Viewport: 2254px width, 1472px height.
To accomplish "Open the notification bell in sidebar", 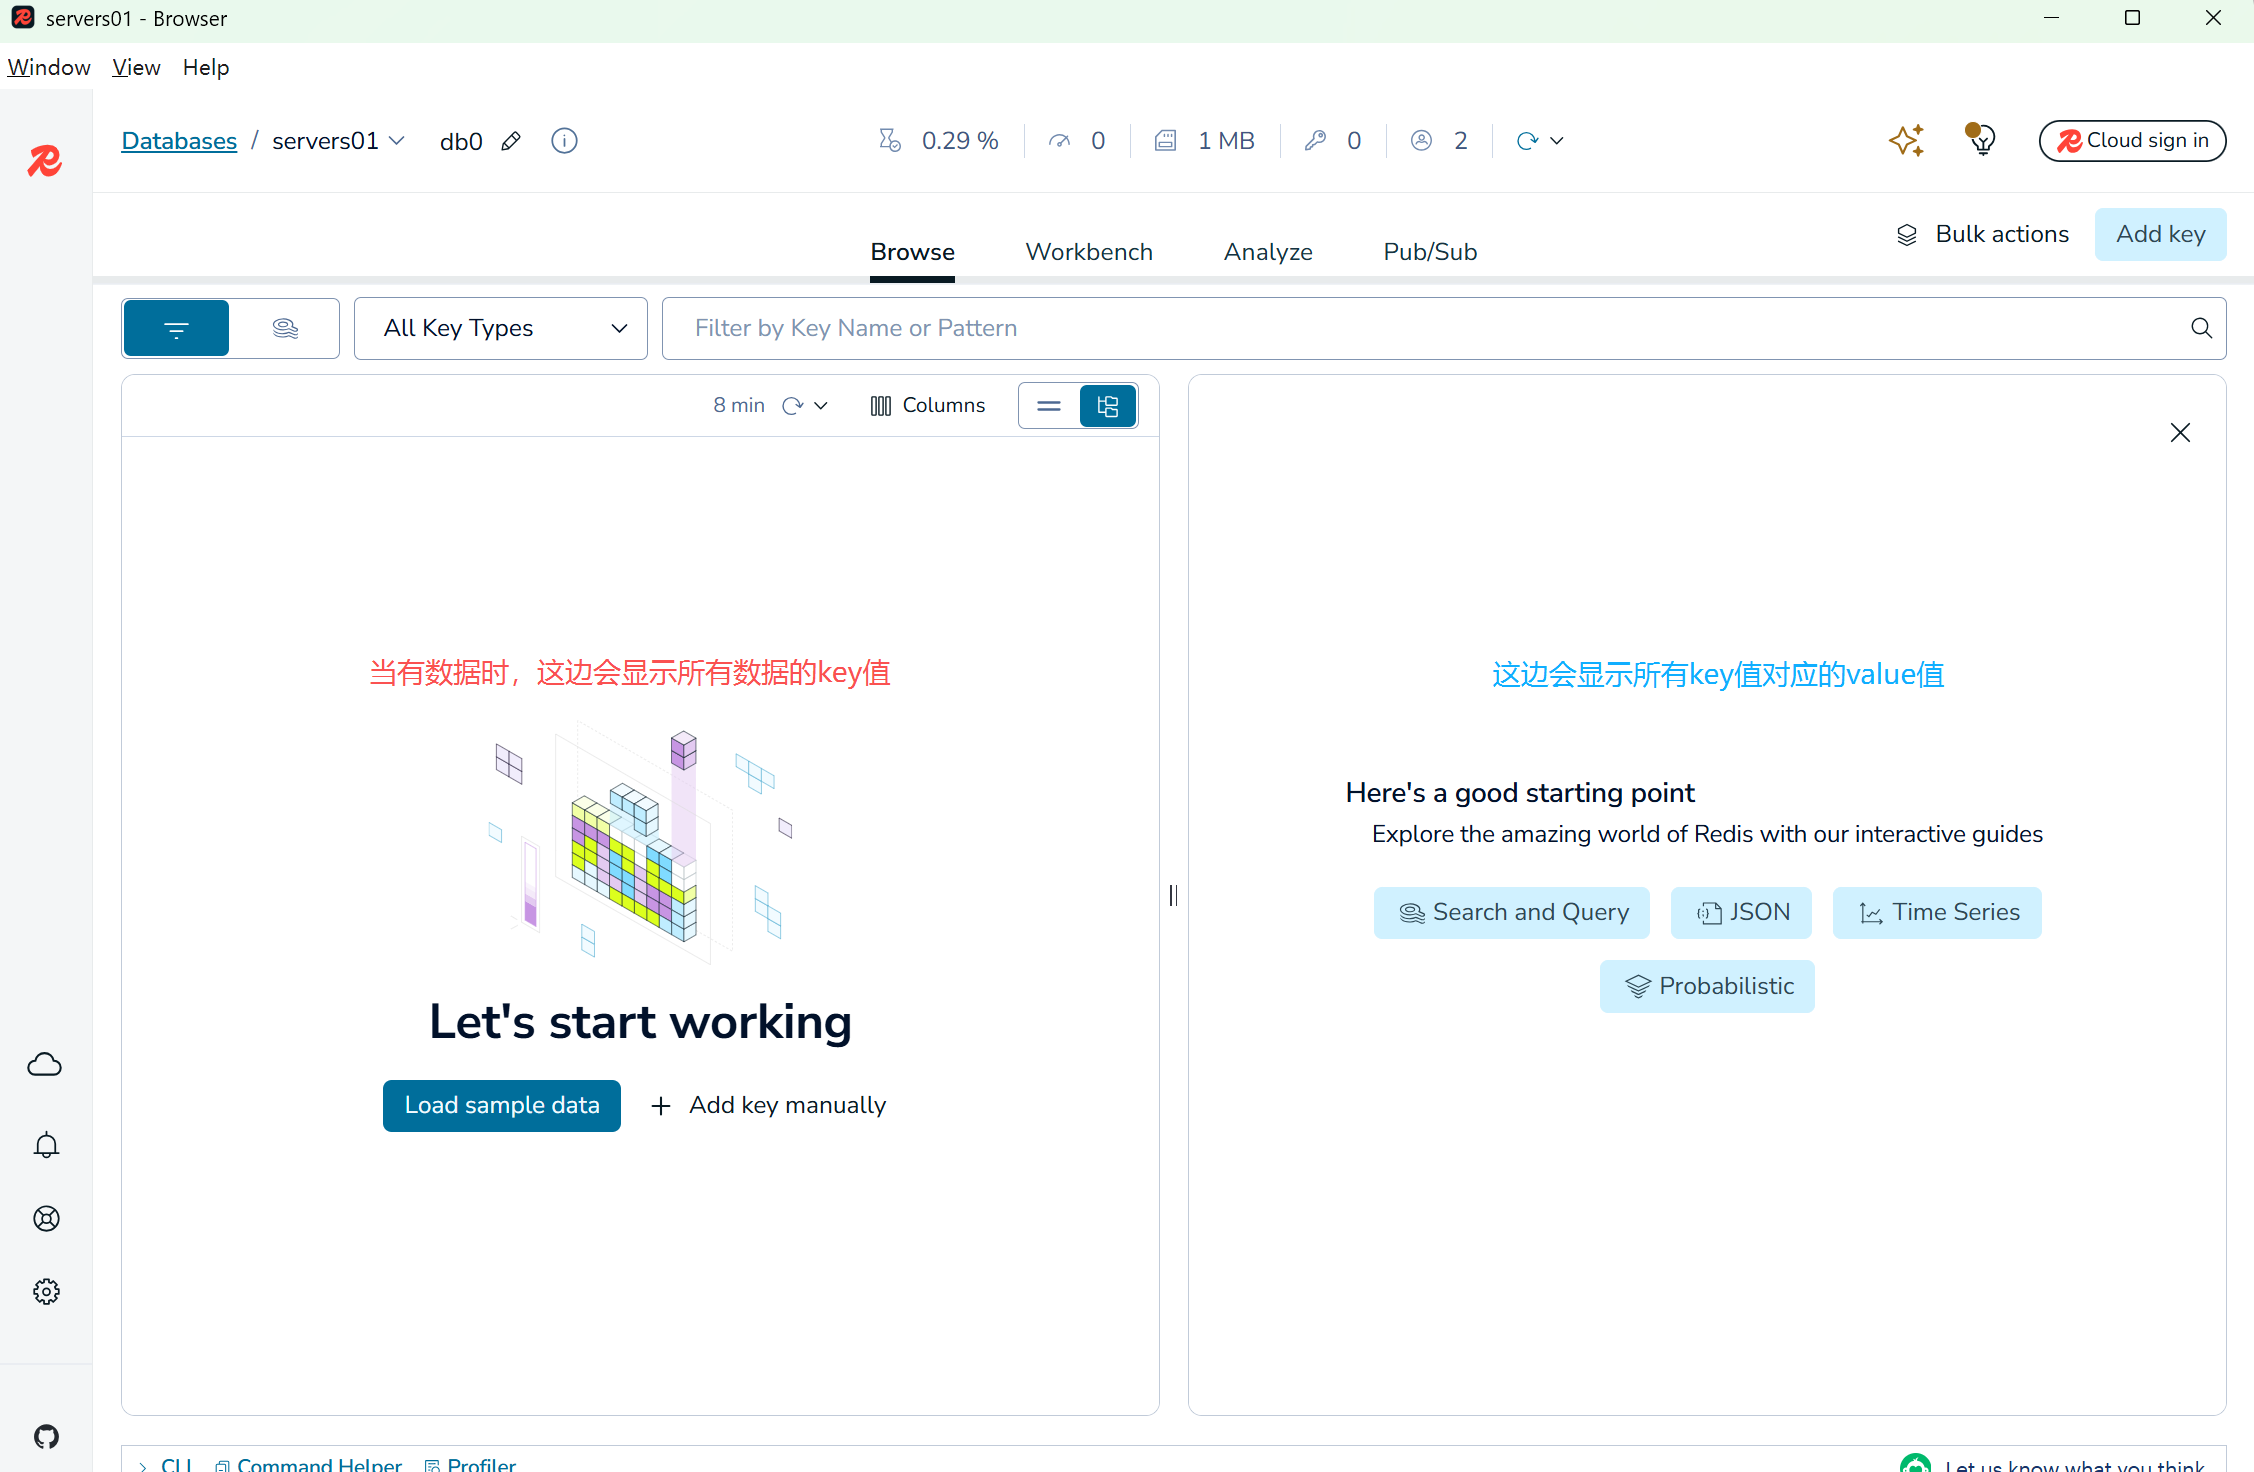I will click(46, 1145).
